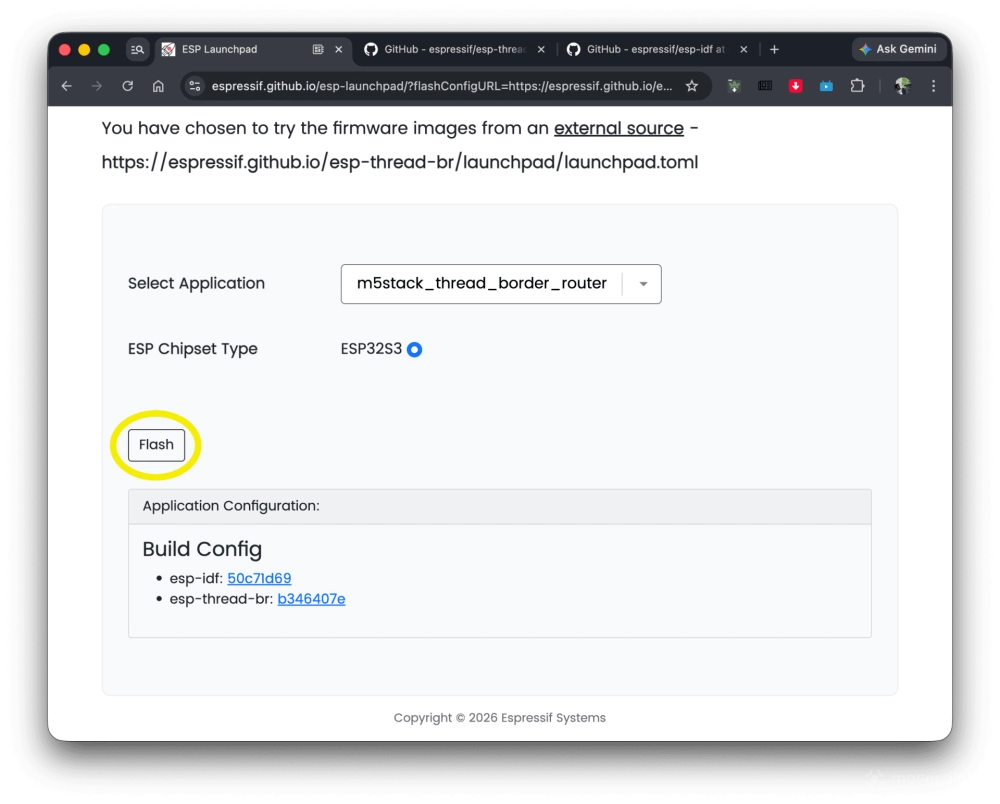
Task: Close the esp-idf GitHub tab
Action: [x=744, y=49]
